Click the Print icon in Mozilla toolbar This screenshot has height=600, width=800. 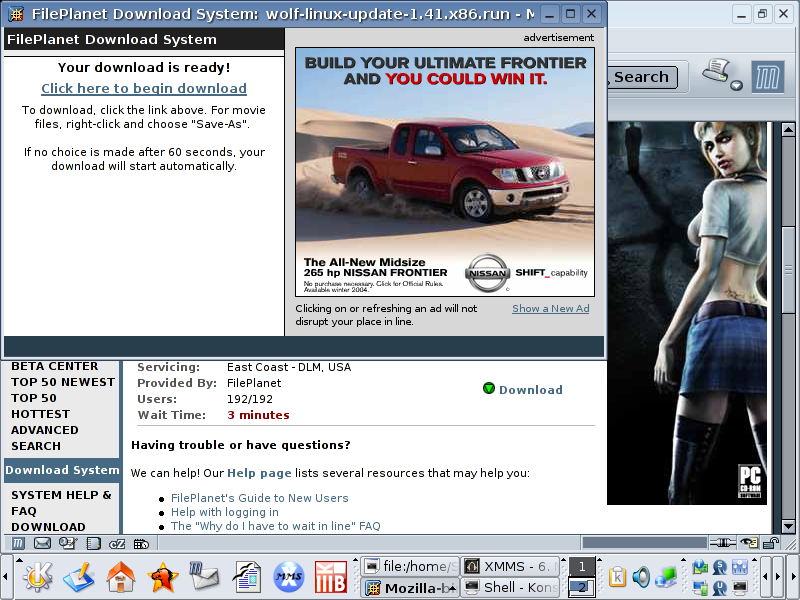(x=716, y=72)
